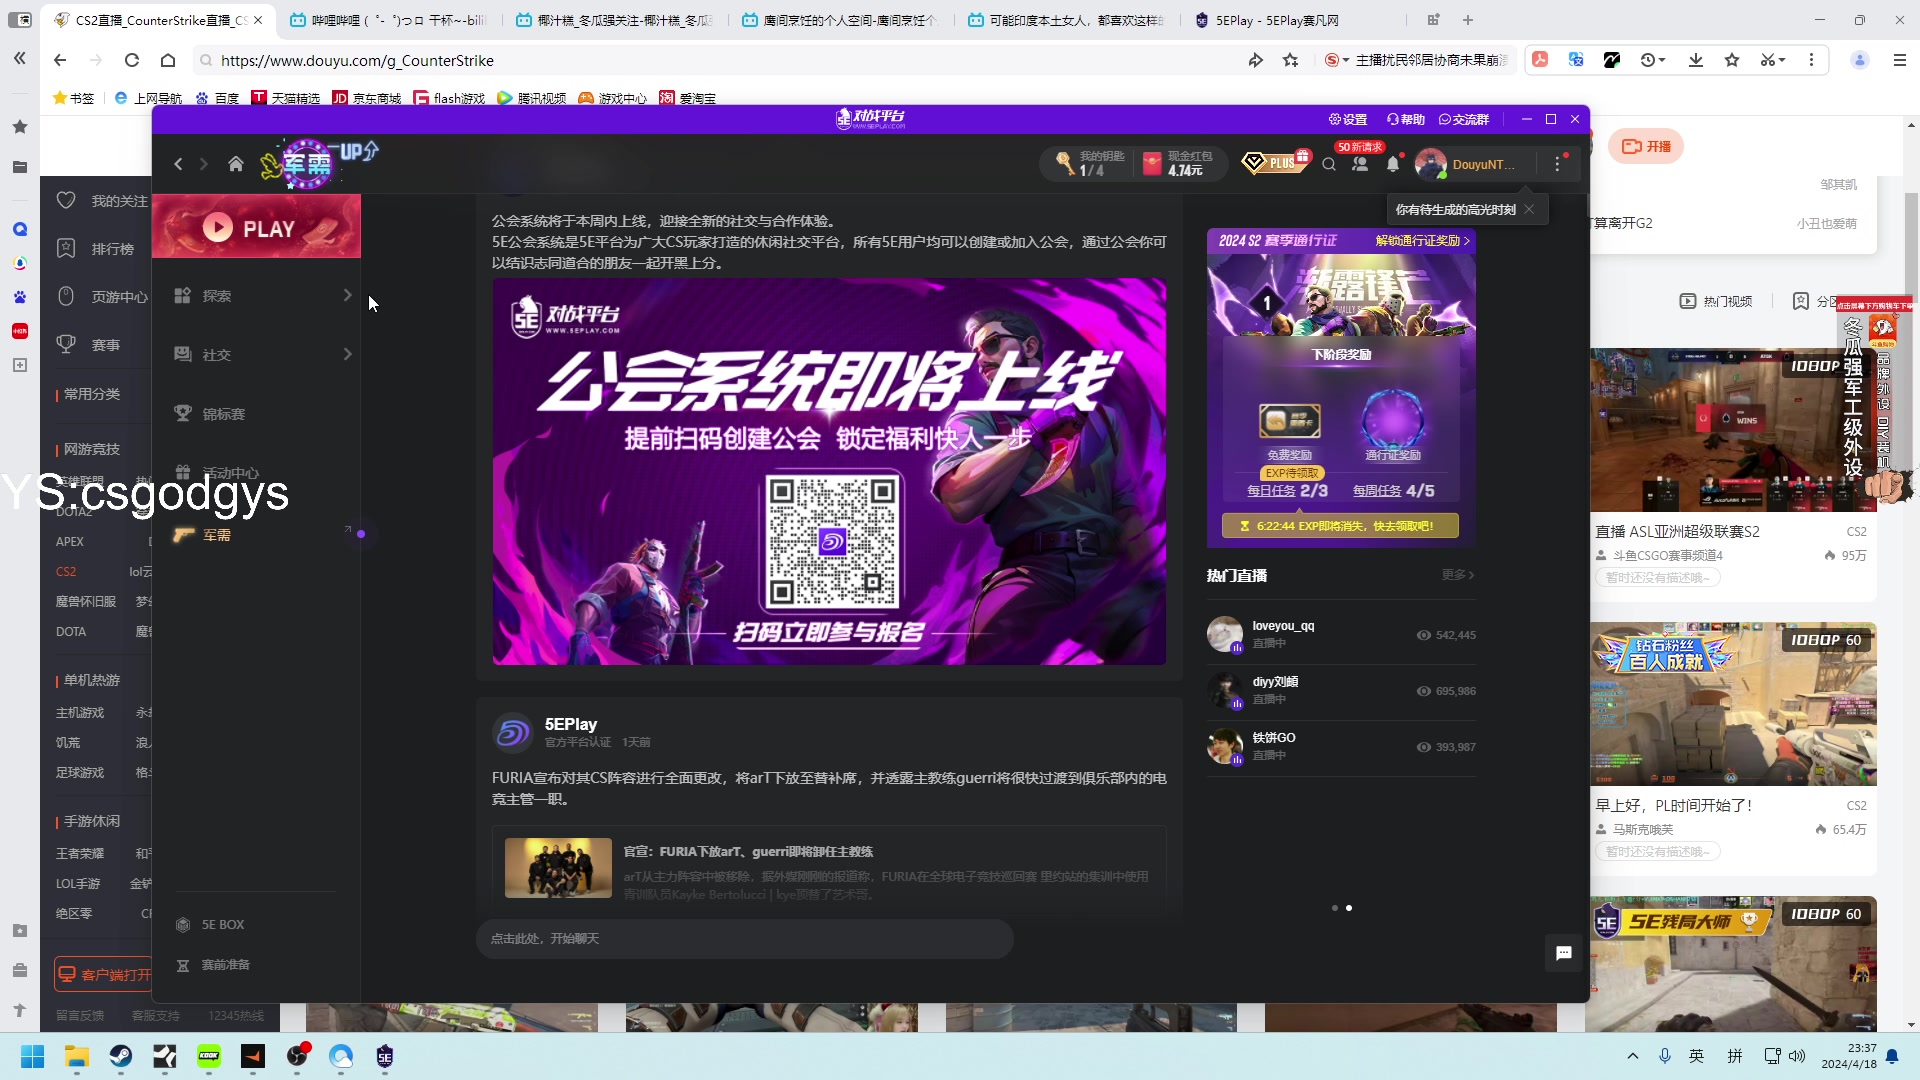1920x1080 pixels.
Task: Navigate back in 5EPlay client
Action: 178,164
